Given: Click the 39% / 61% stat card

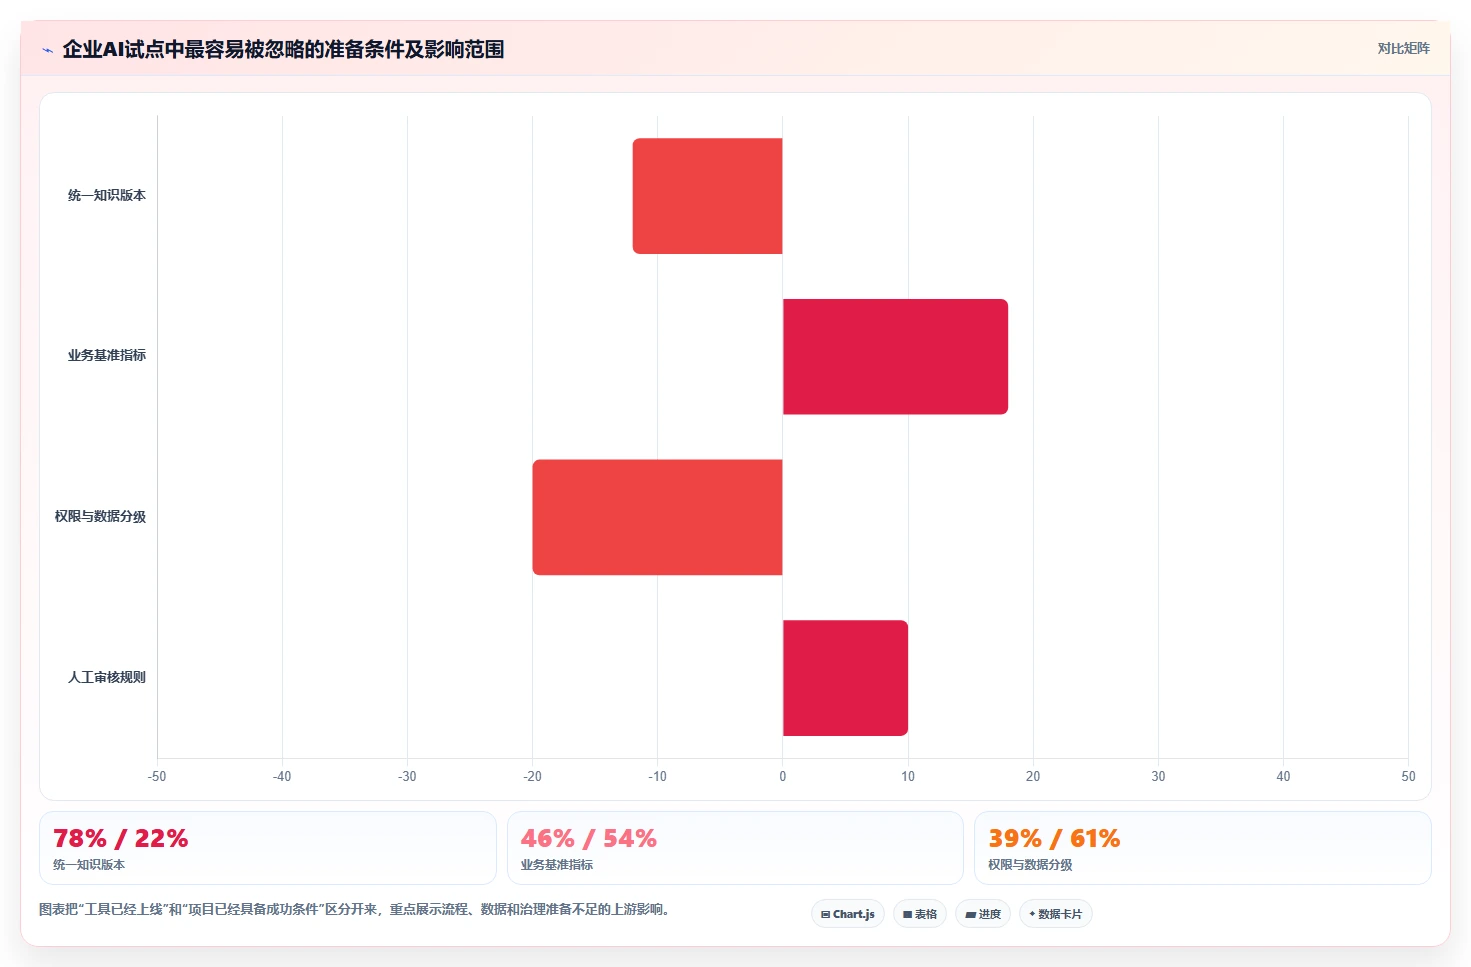Looking at the screenshot, I should tap(1203, 848).
